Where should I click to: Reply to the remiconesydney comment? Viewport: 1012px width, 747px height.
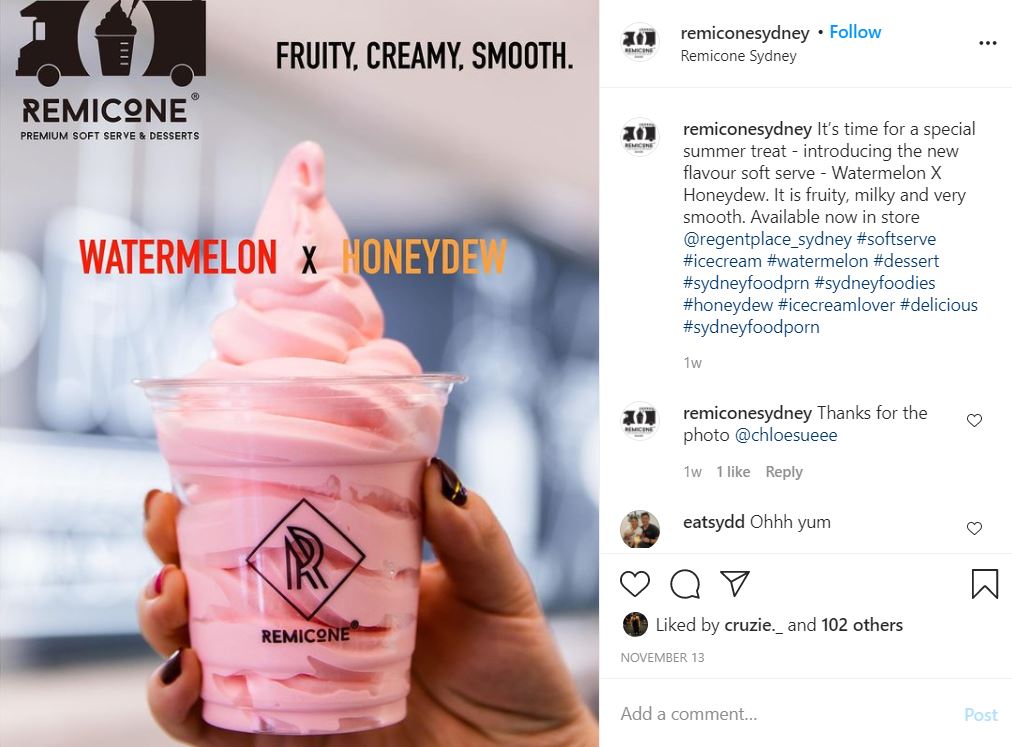point(784,472)
